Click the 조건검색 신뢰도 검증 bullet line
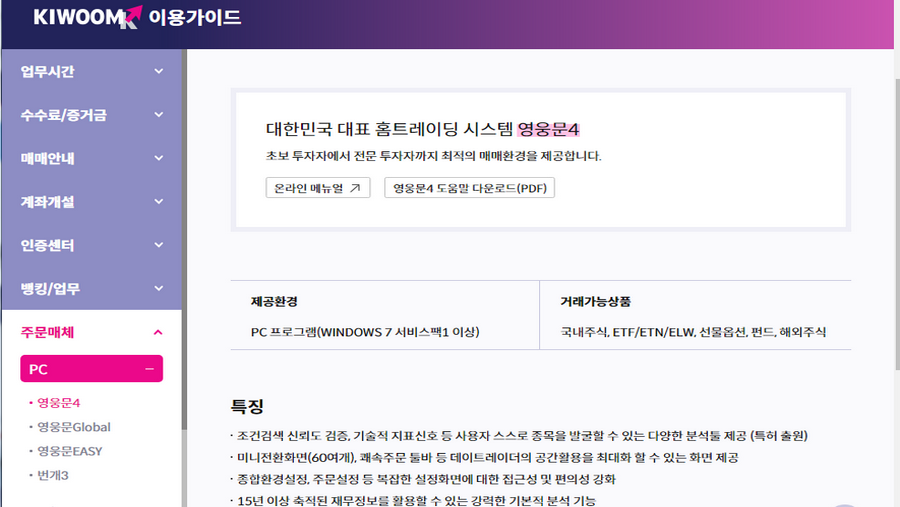 point(519,436)
